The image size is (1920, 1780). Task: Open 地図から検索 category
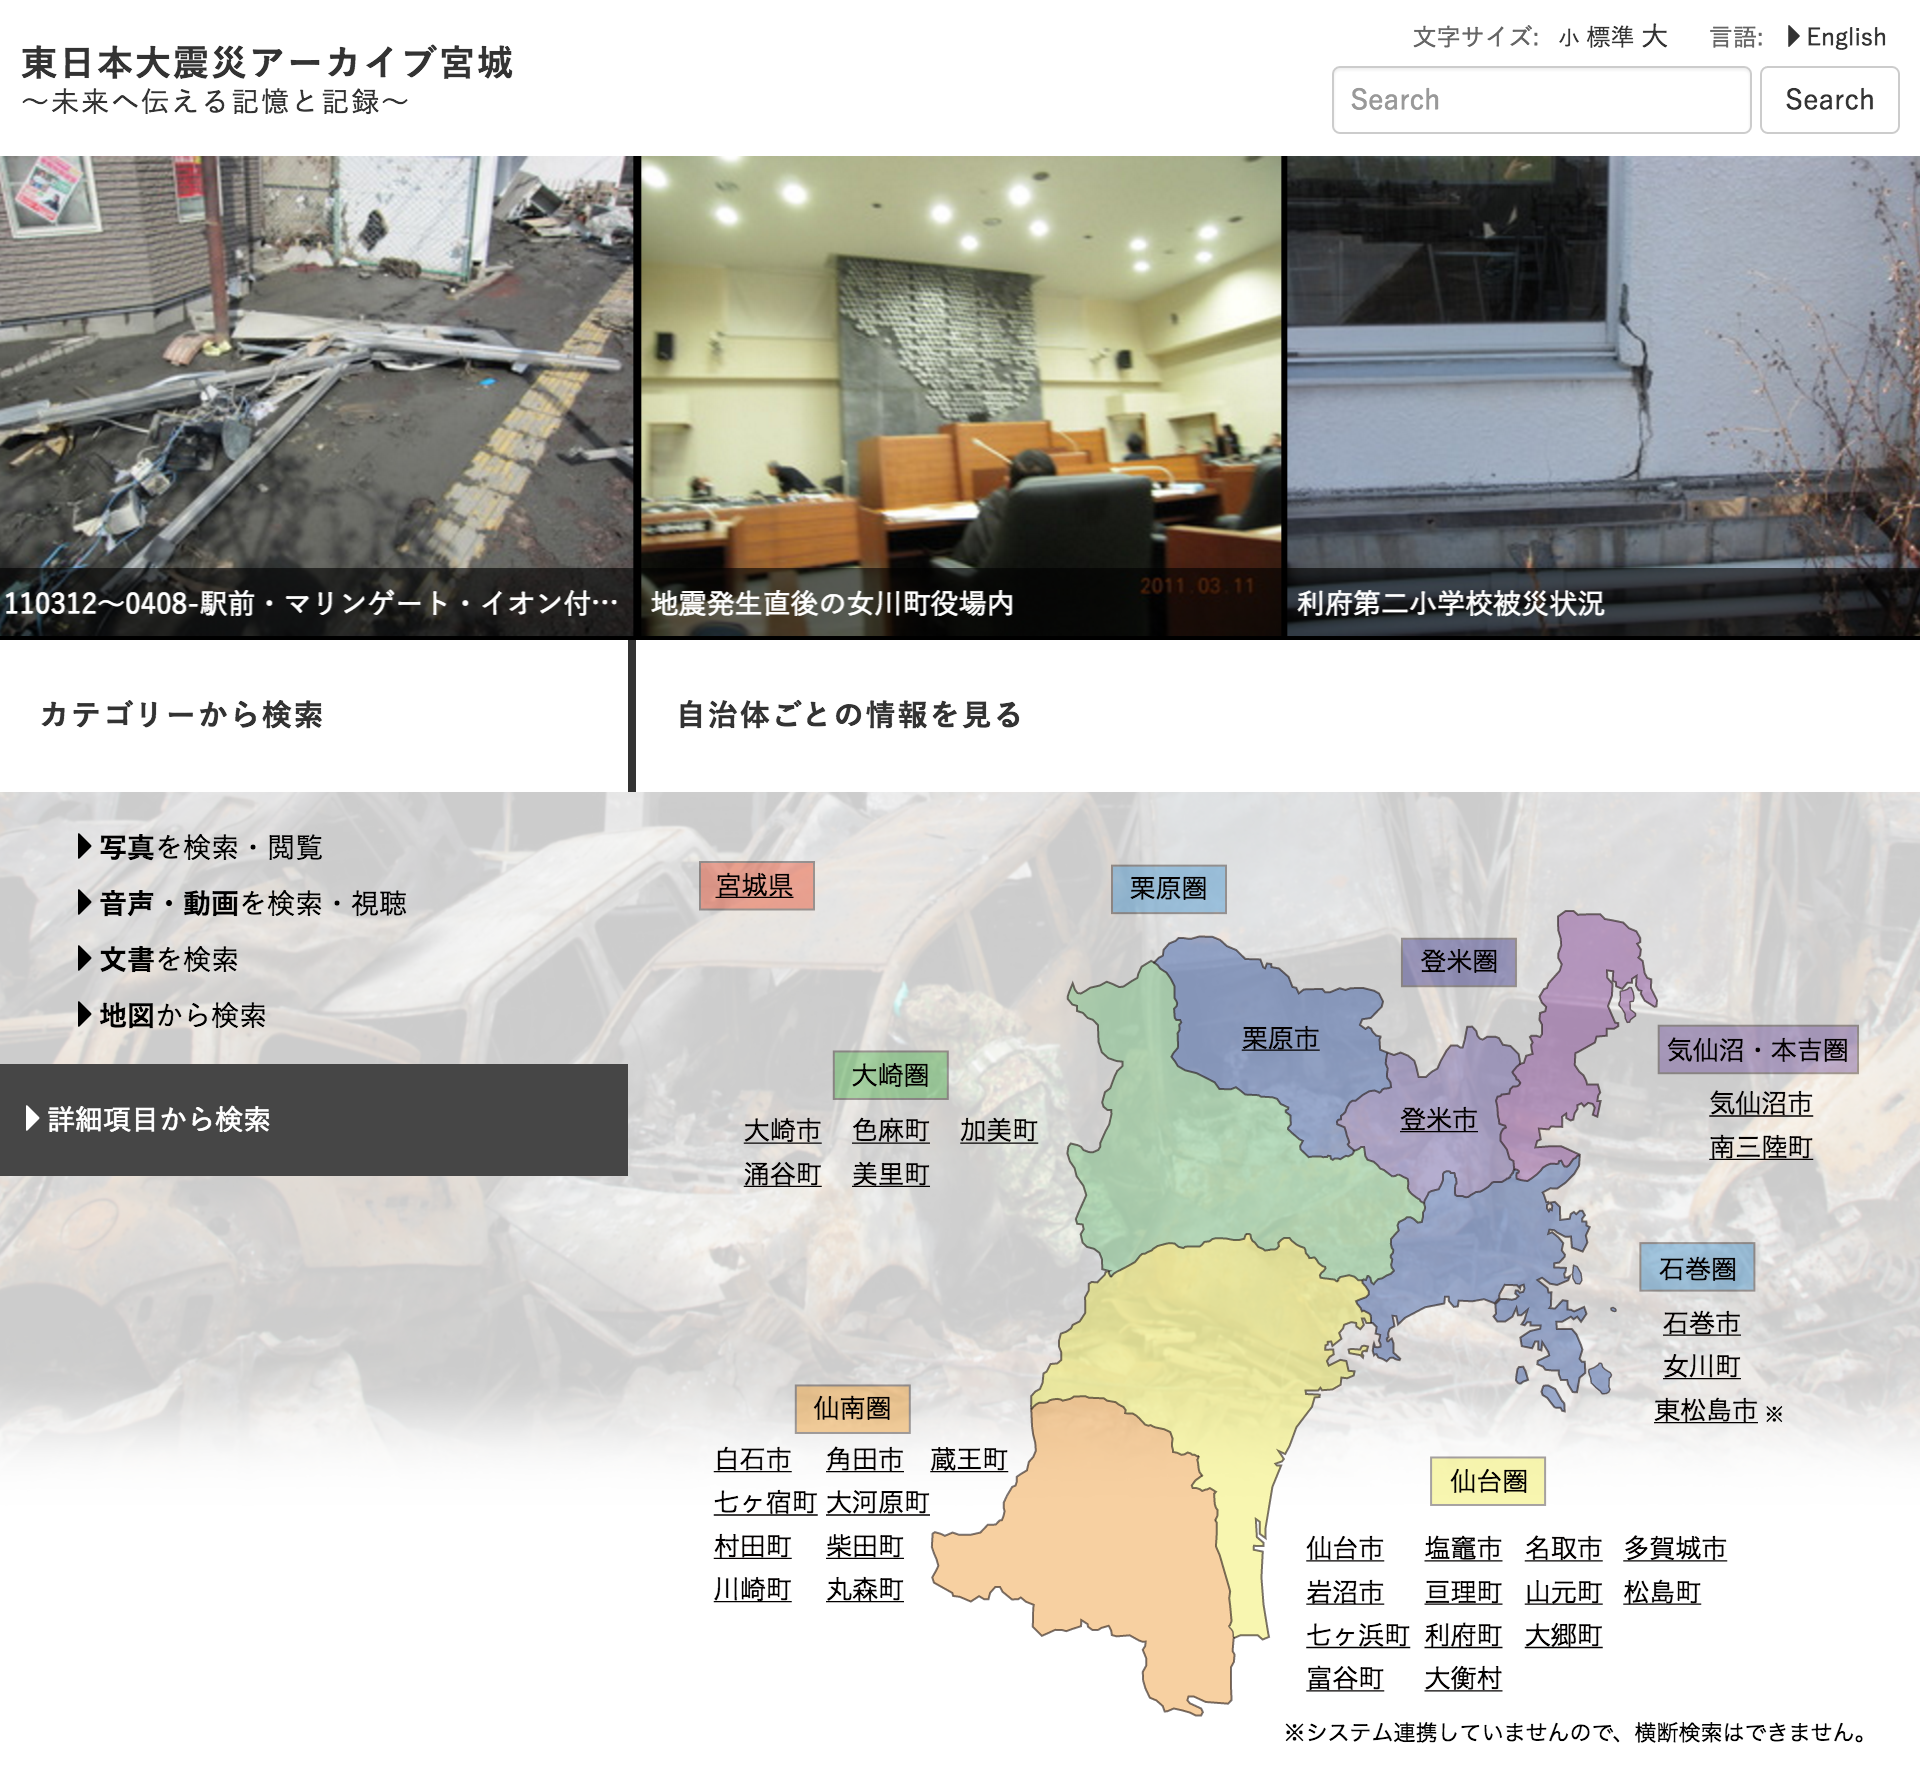(172, 1015)
